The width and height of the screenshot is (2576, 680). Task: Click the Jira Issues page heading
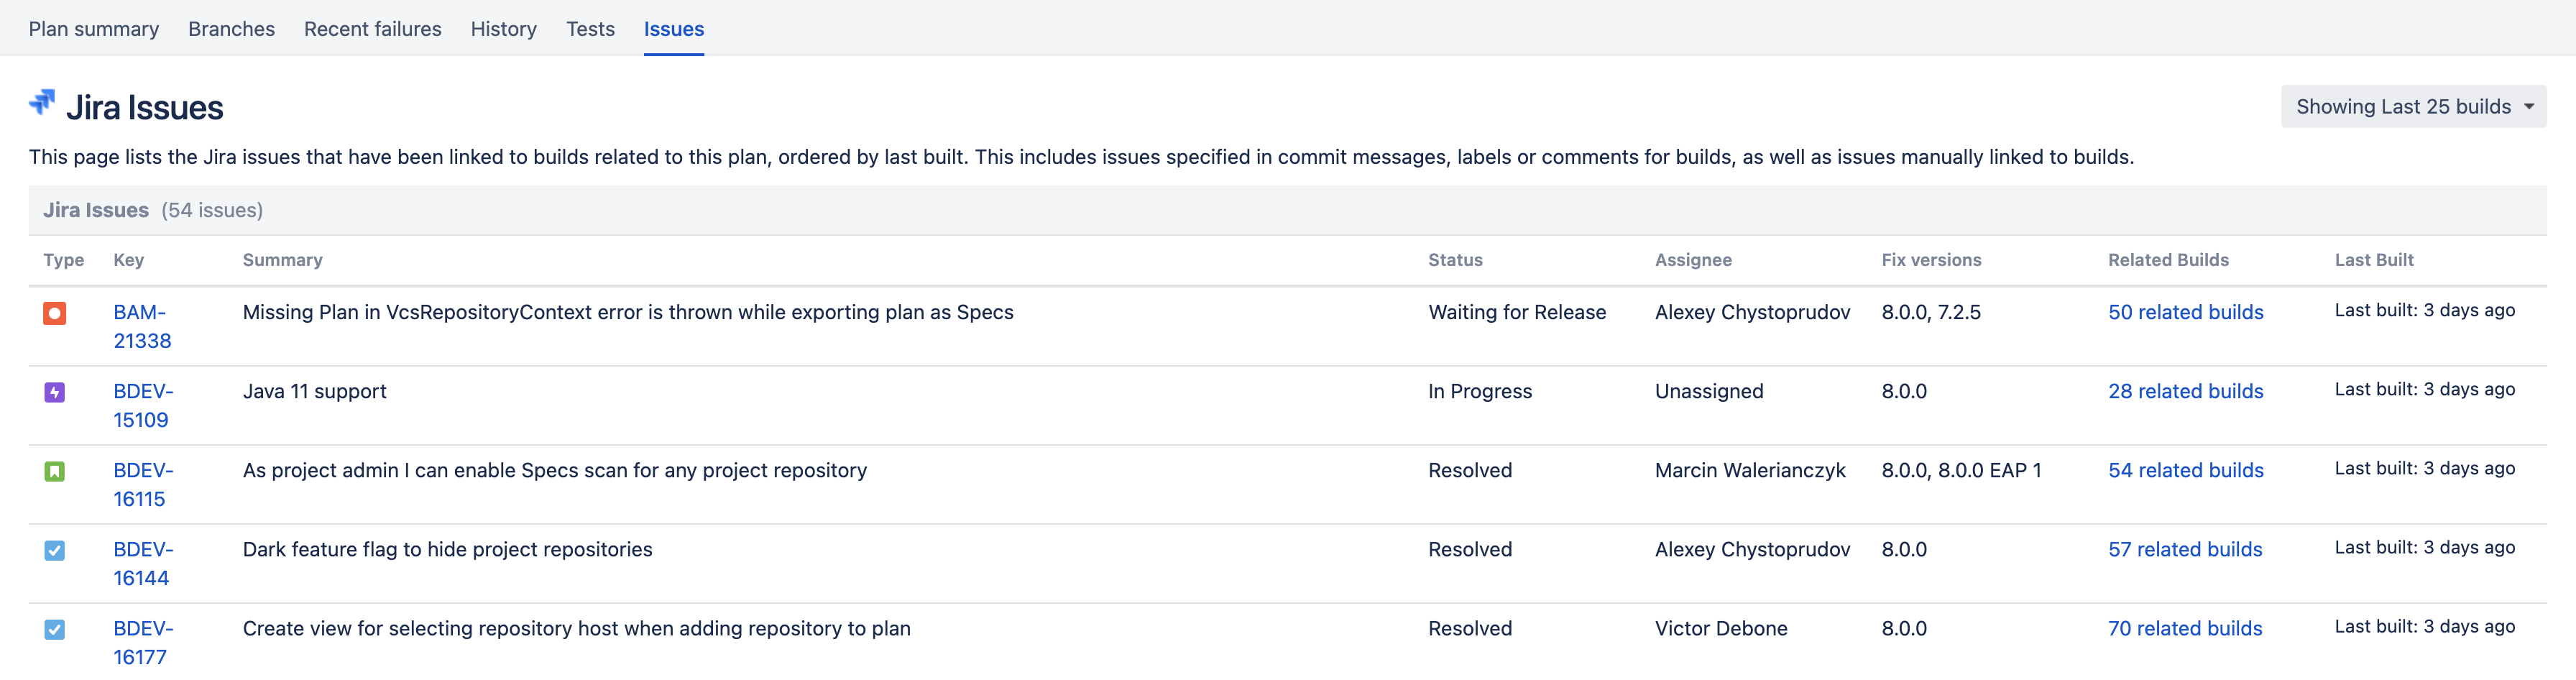[145, 107]
